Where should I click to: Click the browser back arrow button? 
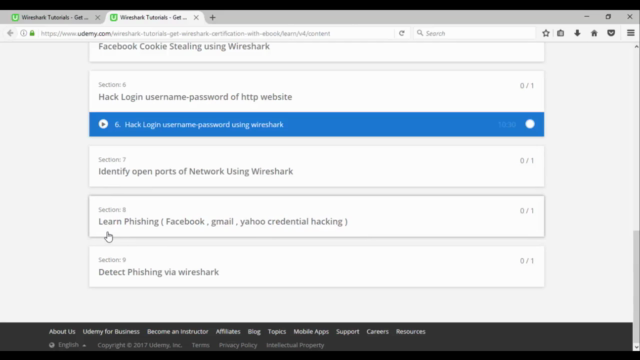point(10,33)
